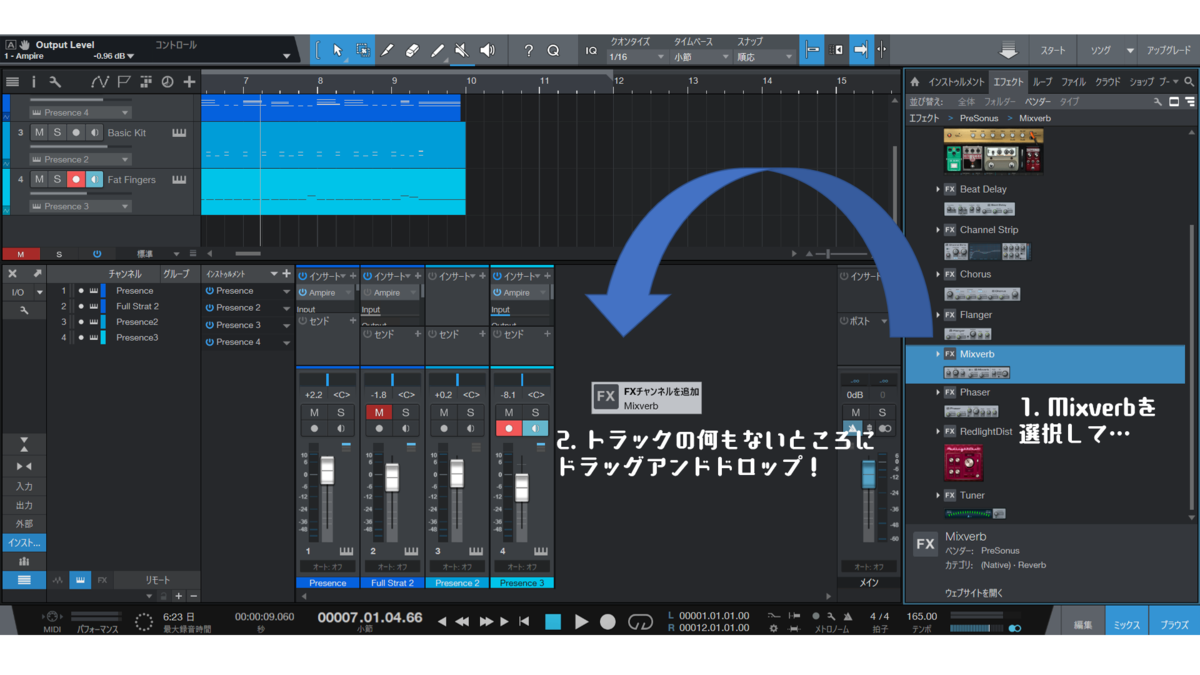Switch to Shop browser tab
1200x675 pixels.
click(1141, 82)
